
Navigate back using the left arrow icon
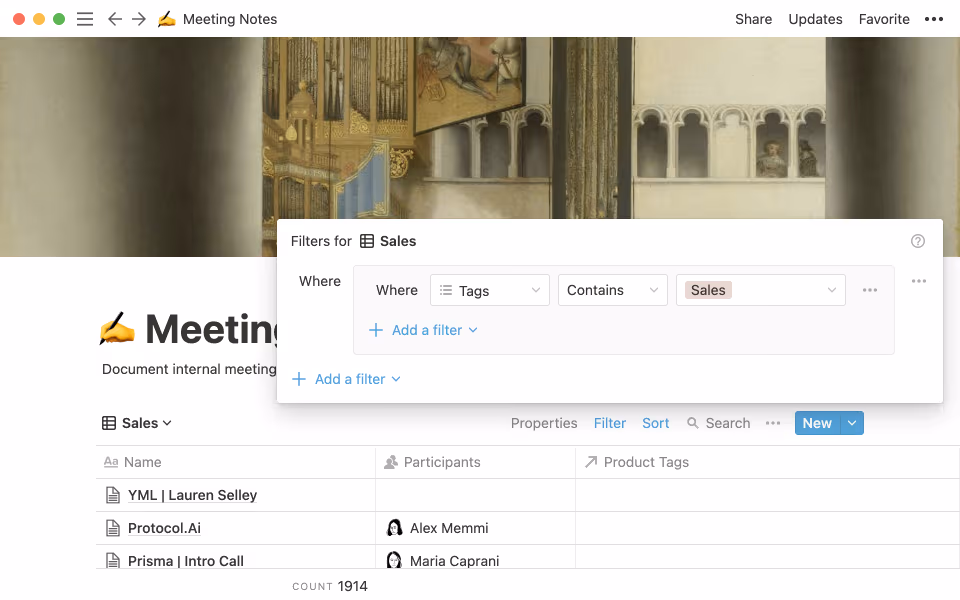(115, 18)
